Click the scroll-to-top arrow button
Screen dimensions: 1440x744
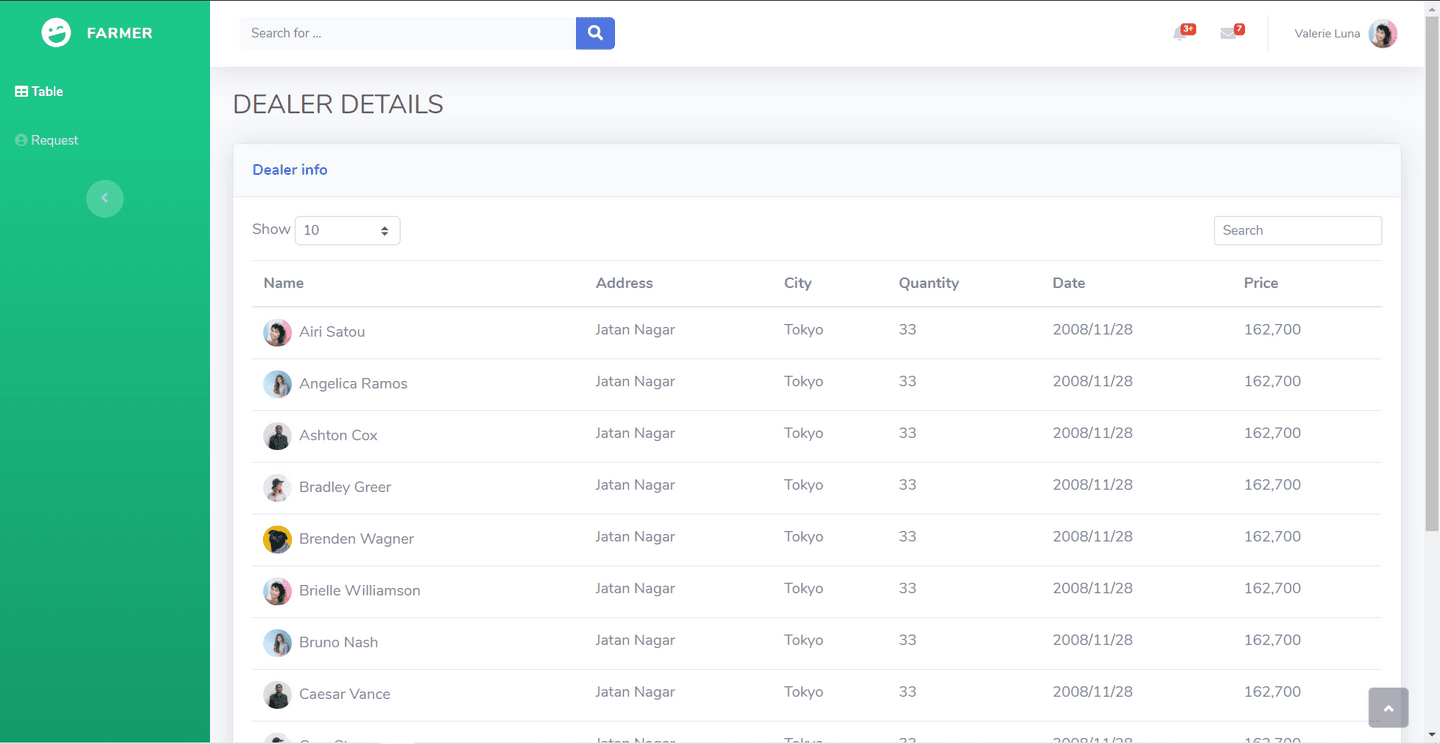click(1388, 708)
